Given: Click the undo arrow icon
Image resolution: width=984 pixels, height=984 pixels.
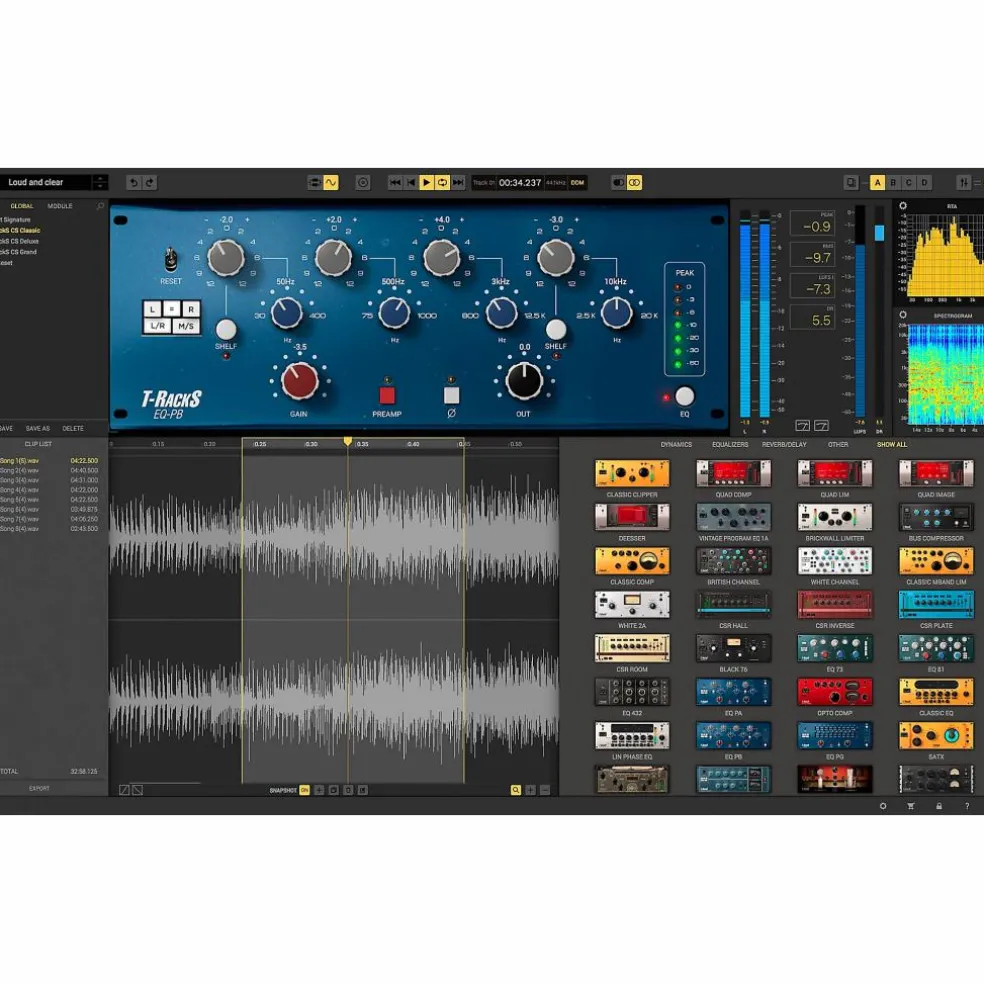Looking at the screenshot, I should [x=133, y=183].
